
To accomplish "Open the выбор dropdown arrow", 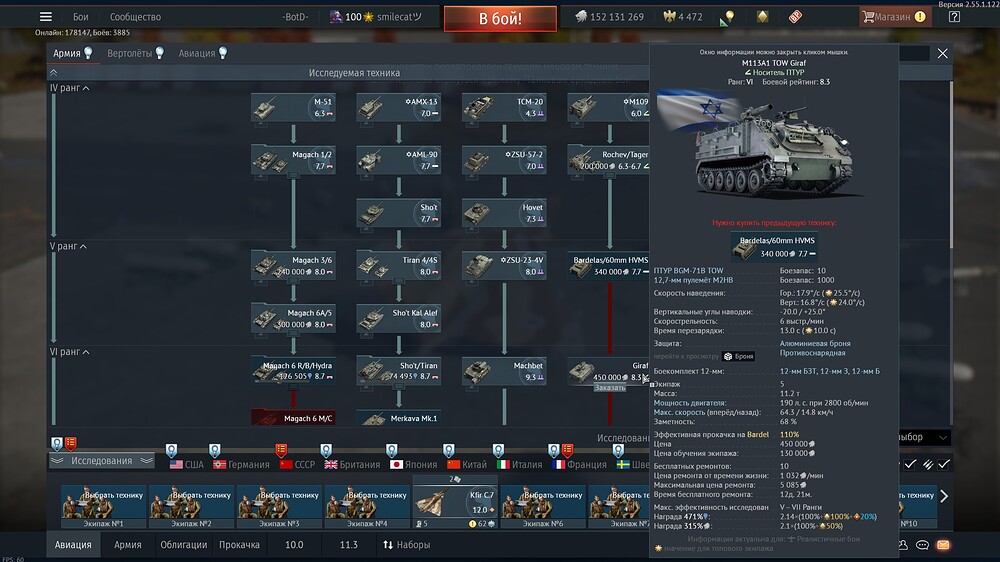I will [x=943, y=437].
